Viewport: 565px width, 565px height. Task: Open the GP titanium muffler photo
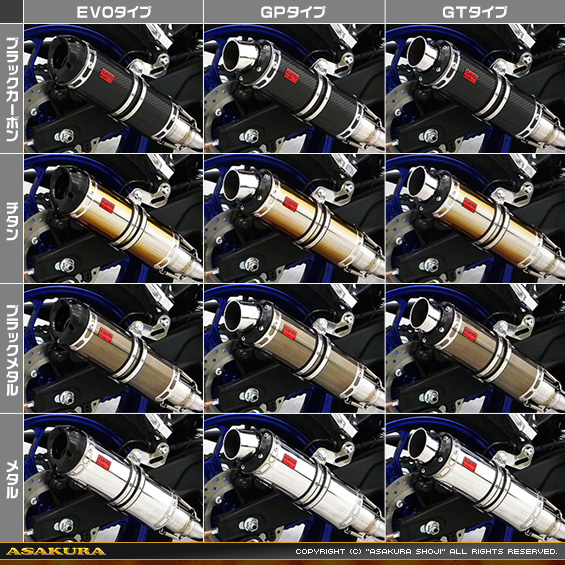294,218
